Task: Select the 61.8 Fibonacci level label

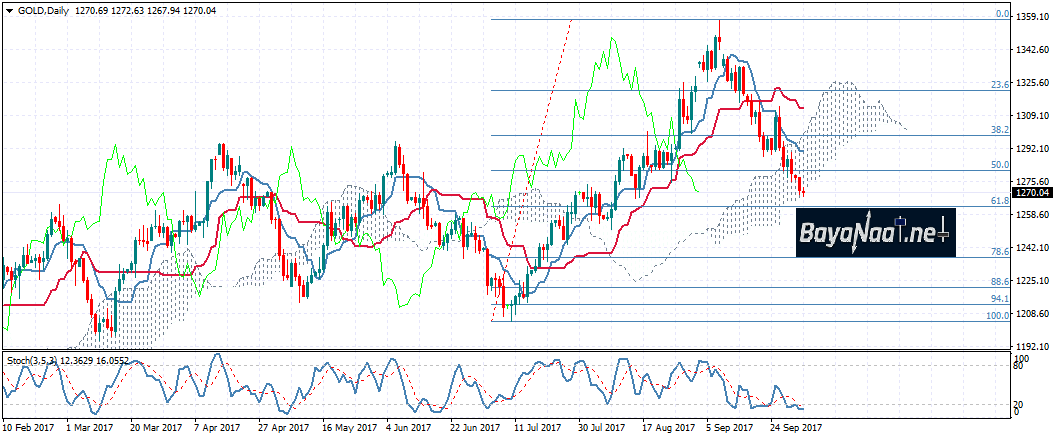Action: [997, 201]
